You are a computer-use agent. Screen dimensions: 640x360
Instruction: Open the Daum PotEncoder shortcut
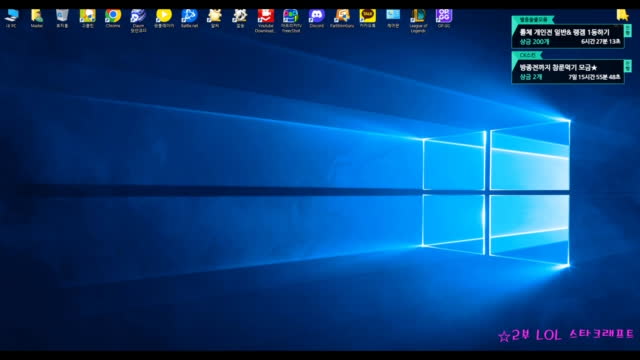[138, 20]
